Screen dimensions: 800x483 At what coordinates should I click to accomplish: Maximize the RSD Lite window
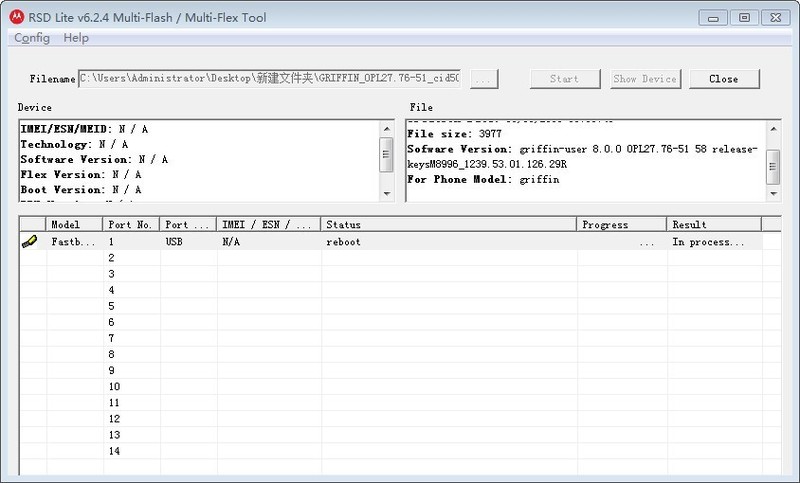click(744, 18)
